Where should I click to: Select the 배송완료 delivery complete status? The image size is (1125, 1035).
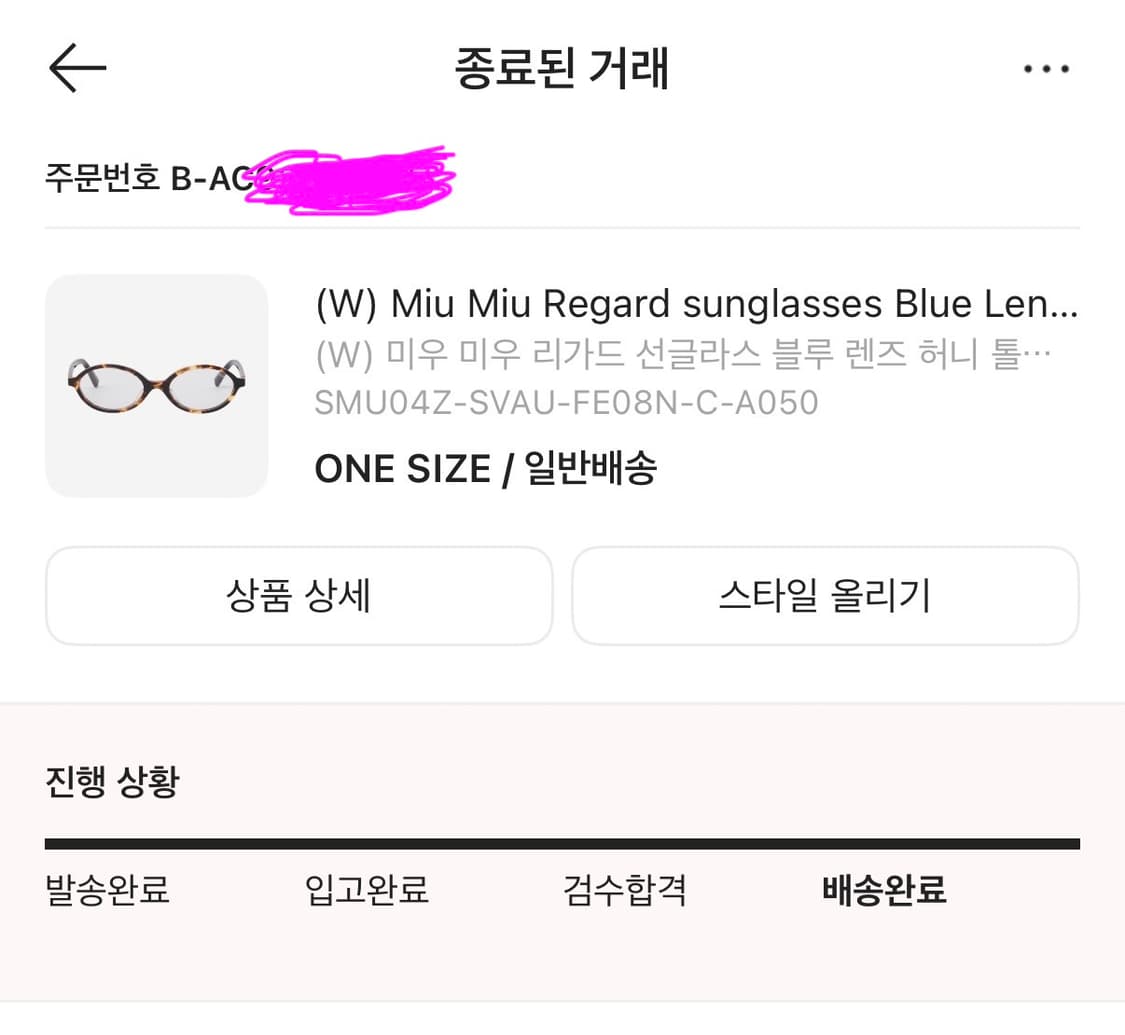tap(883, 891)
